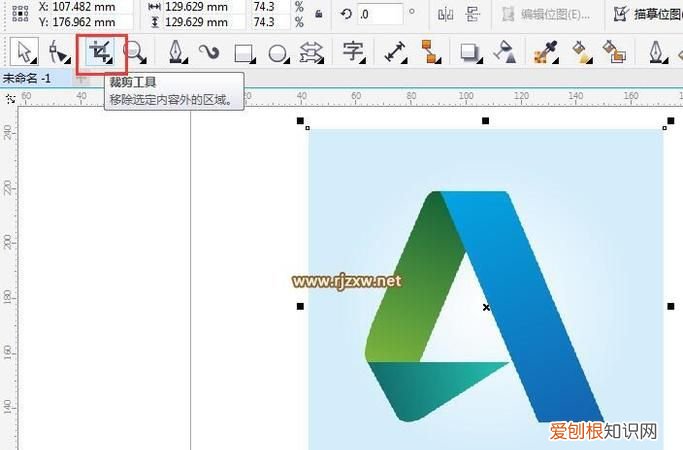683x450 pixels.
Task: Choose the Zoom magnifier tool
Action: click(133, 52)
